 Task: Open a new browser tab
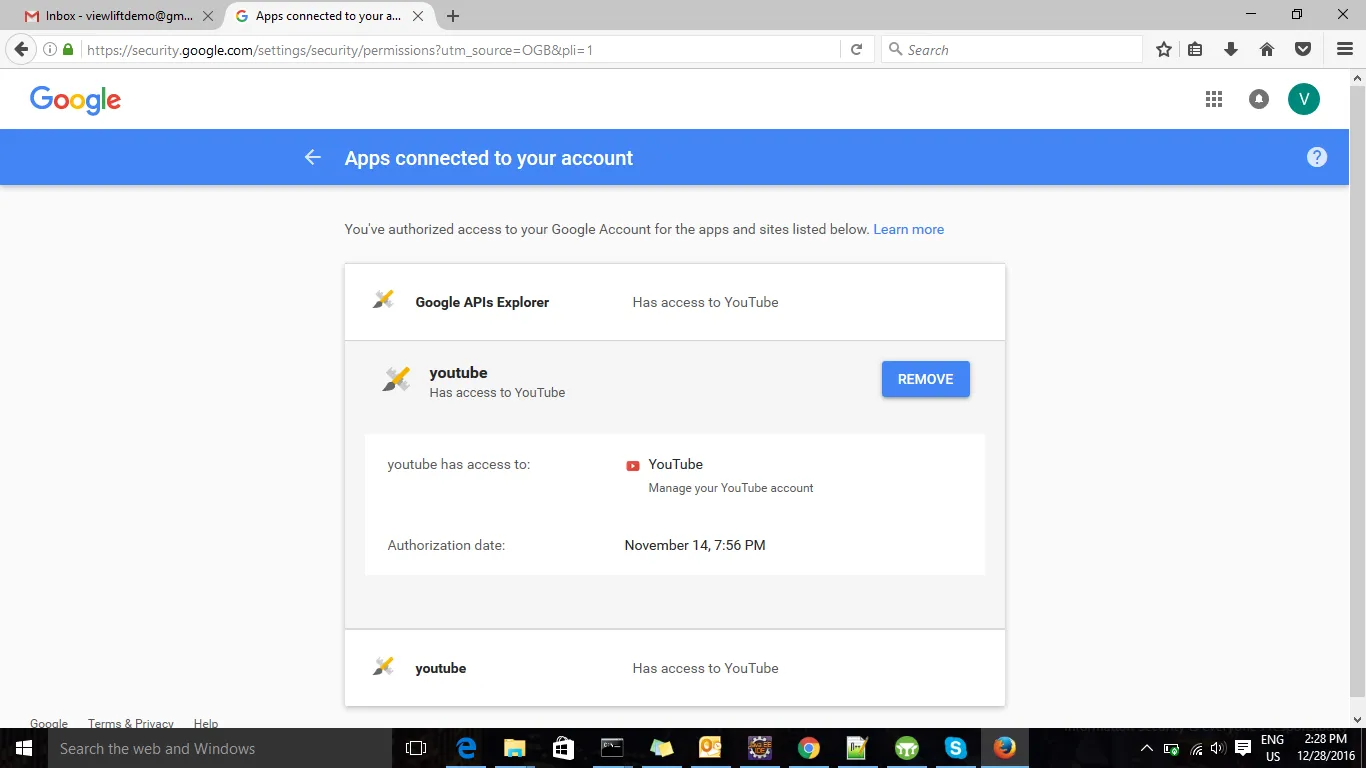coord(453,16)
